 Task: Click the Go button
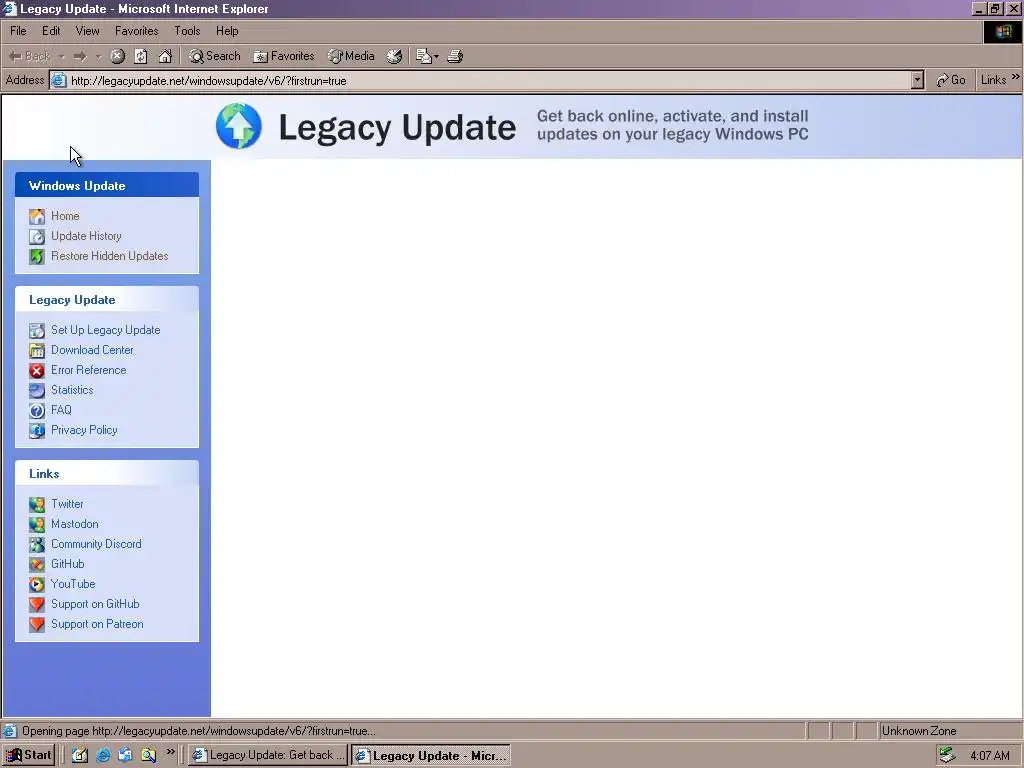click(x=951, y=80)
